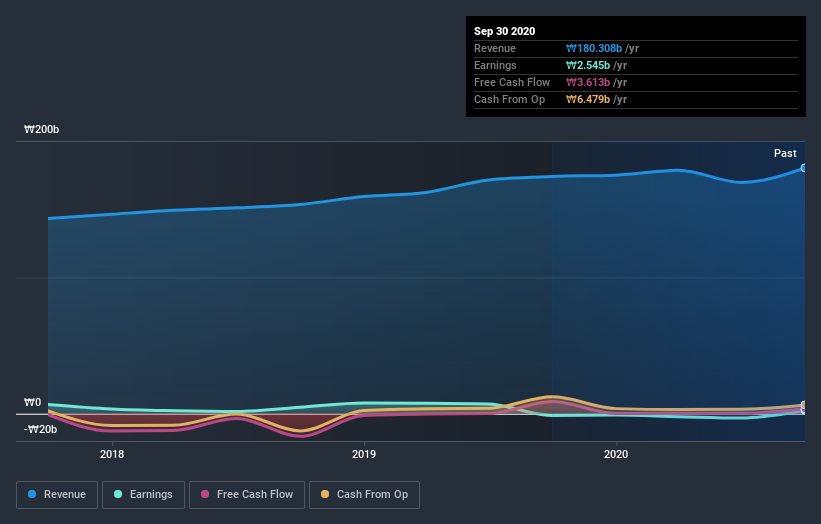Screen dimensions: 821x524
Task: Toggle the Revenue legend button
Action: click(x=57, y=495)
